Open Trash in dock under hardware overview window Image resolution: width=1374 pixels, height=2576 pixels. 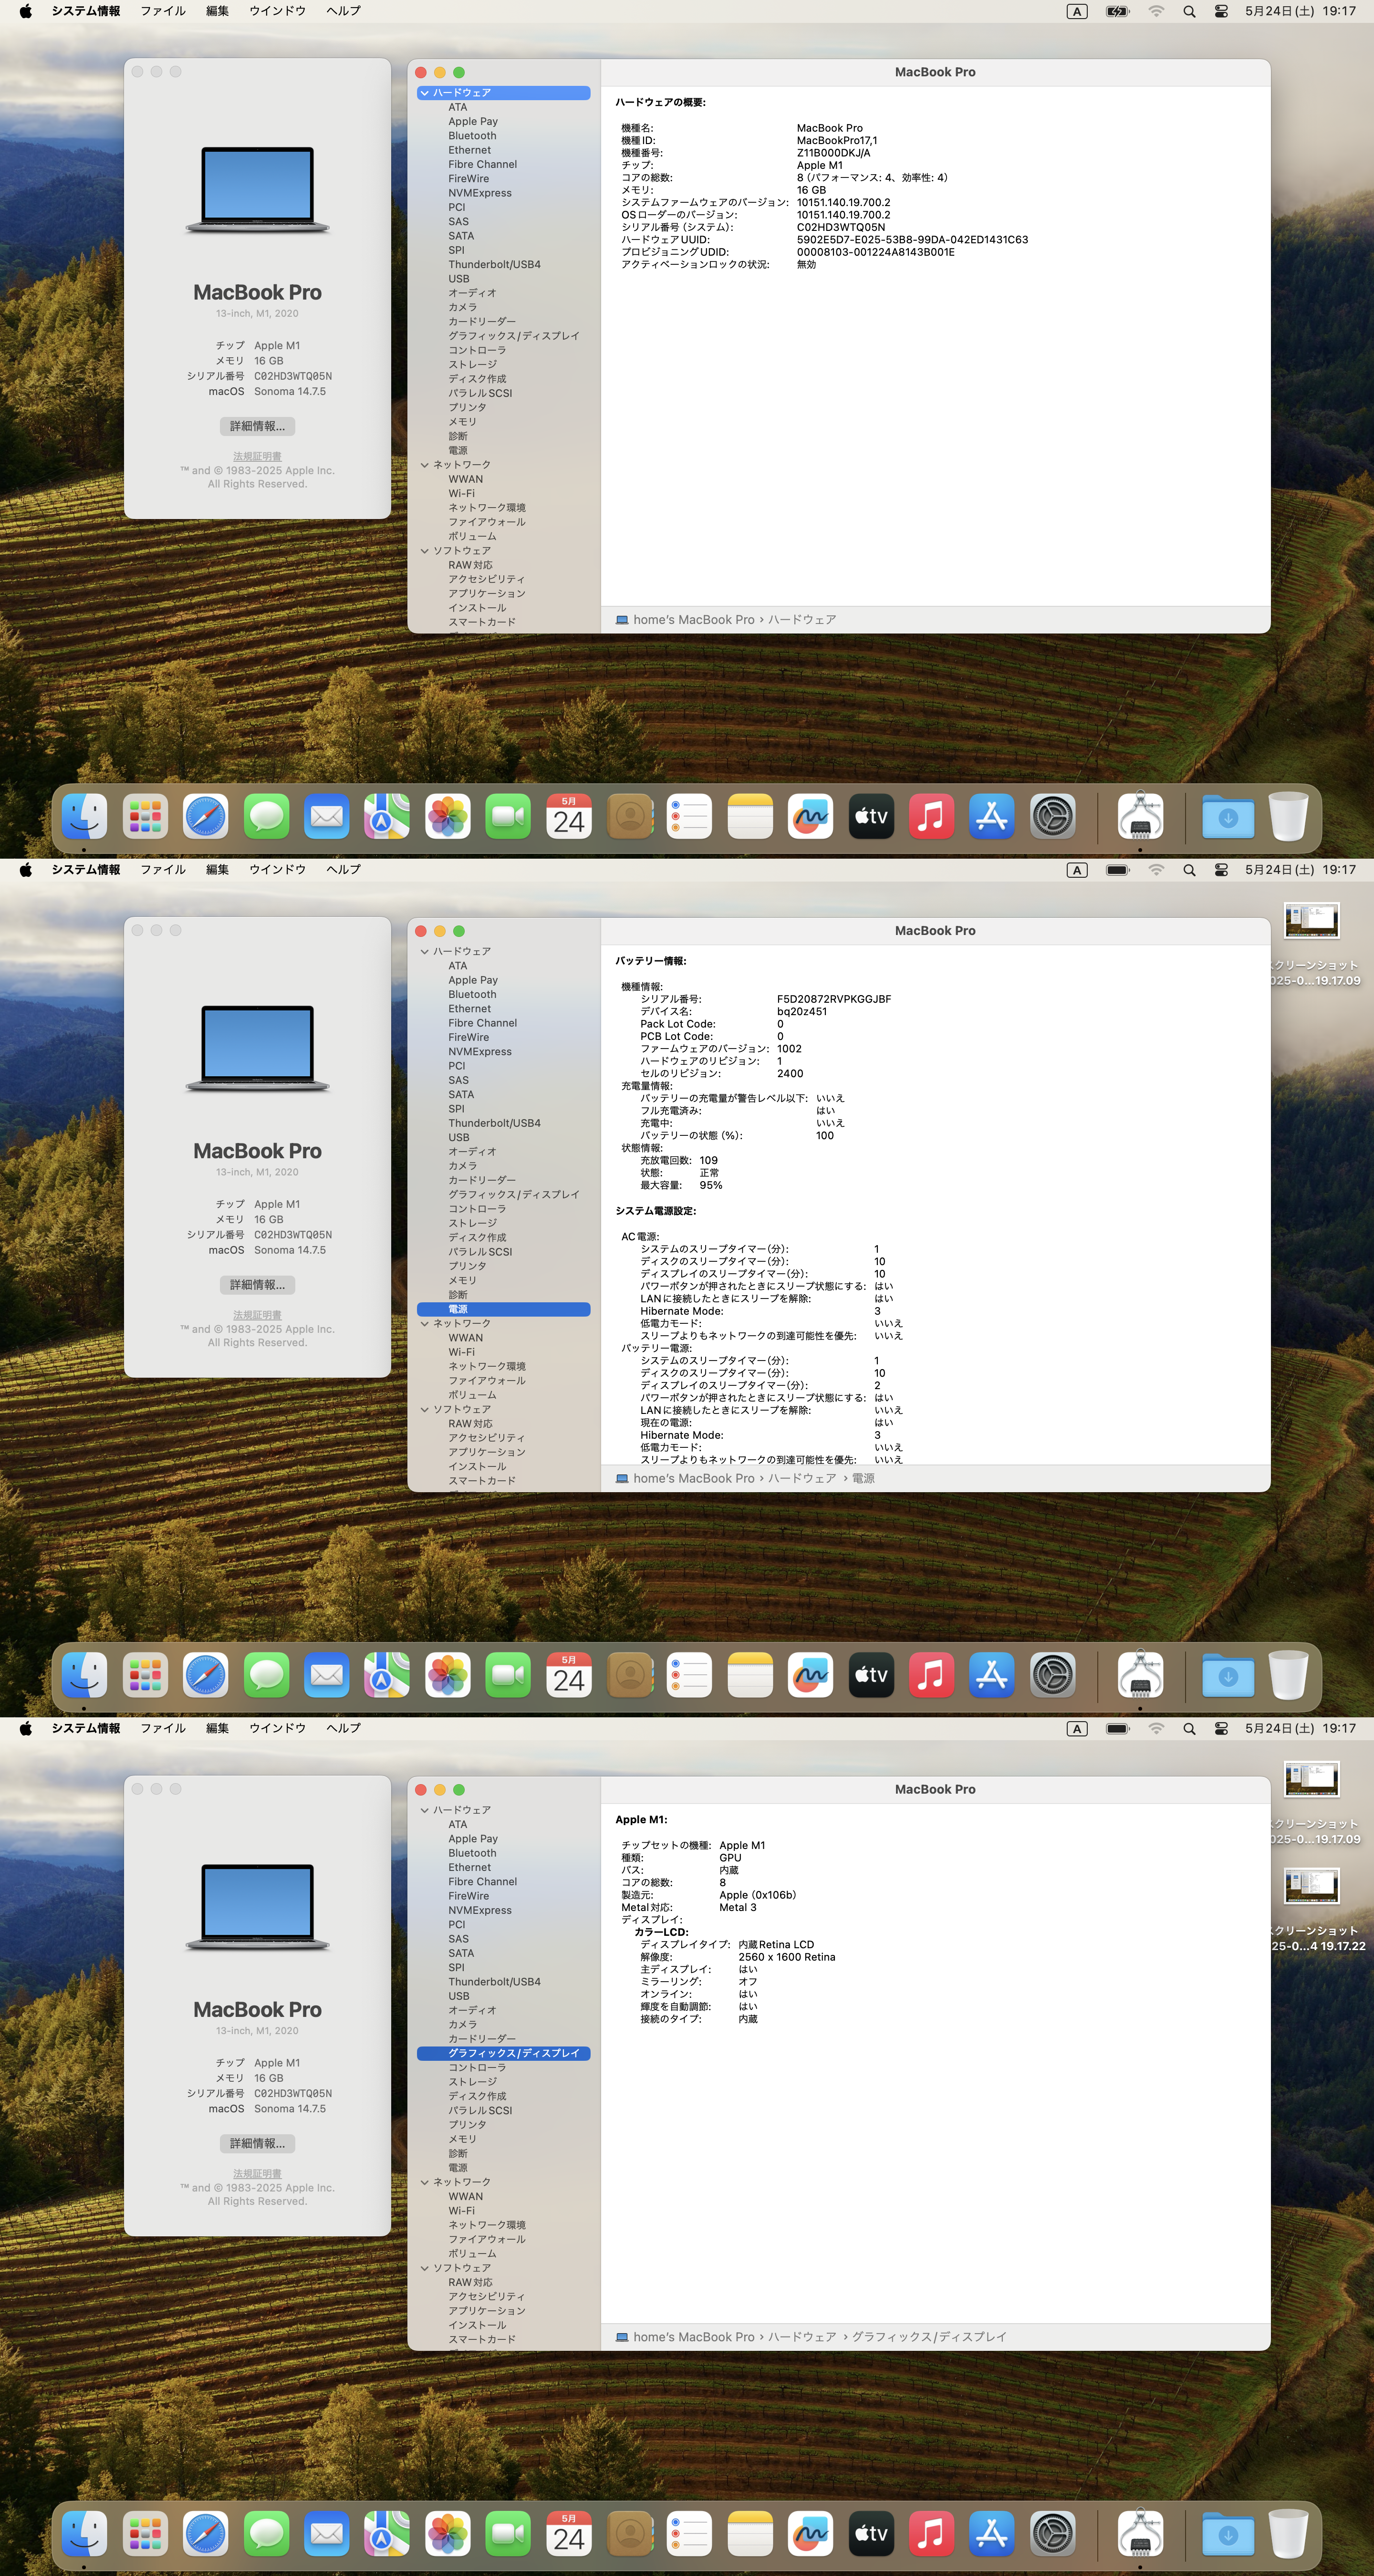tap(1289, 816)
